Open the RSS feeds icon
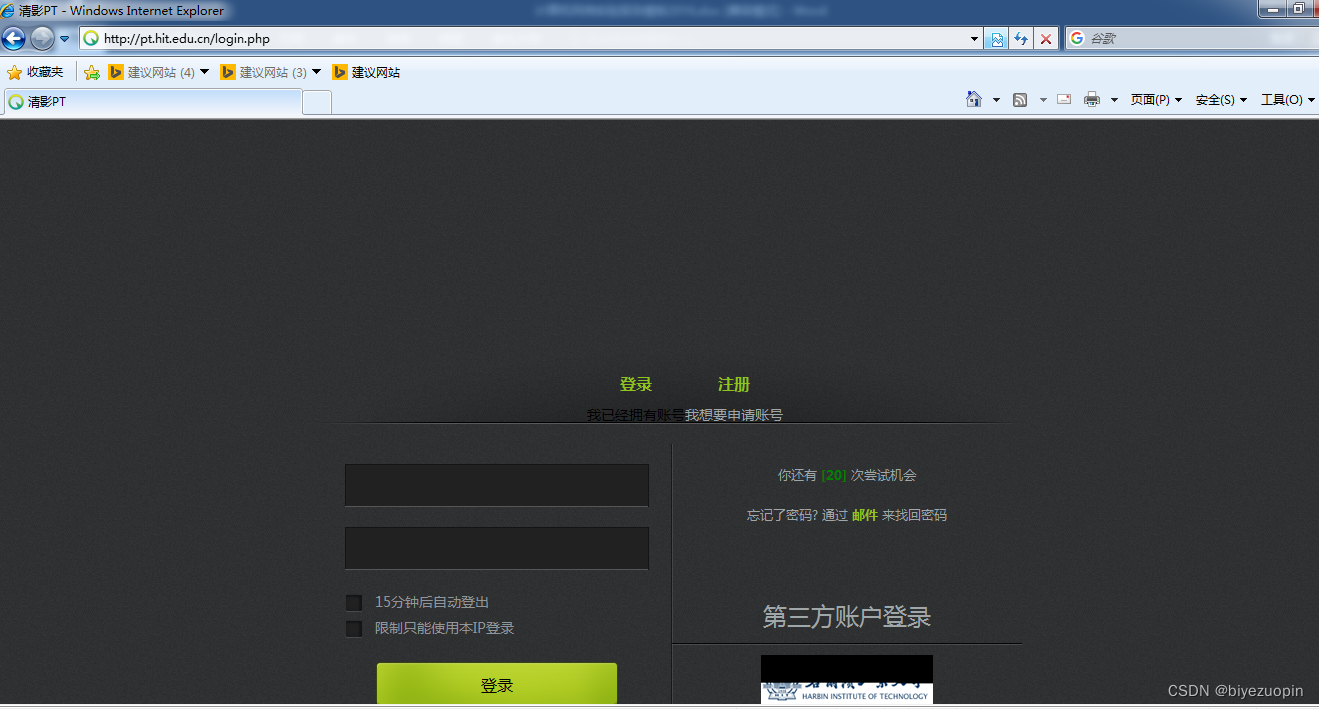 click(1020, 99)
